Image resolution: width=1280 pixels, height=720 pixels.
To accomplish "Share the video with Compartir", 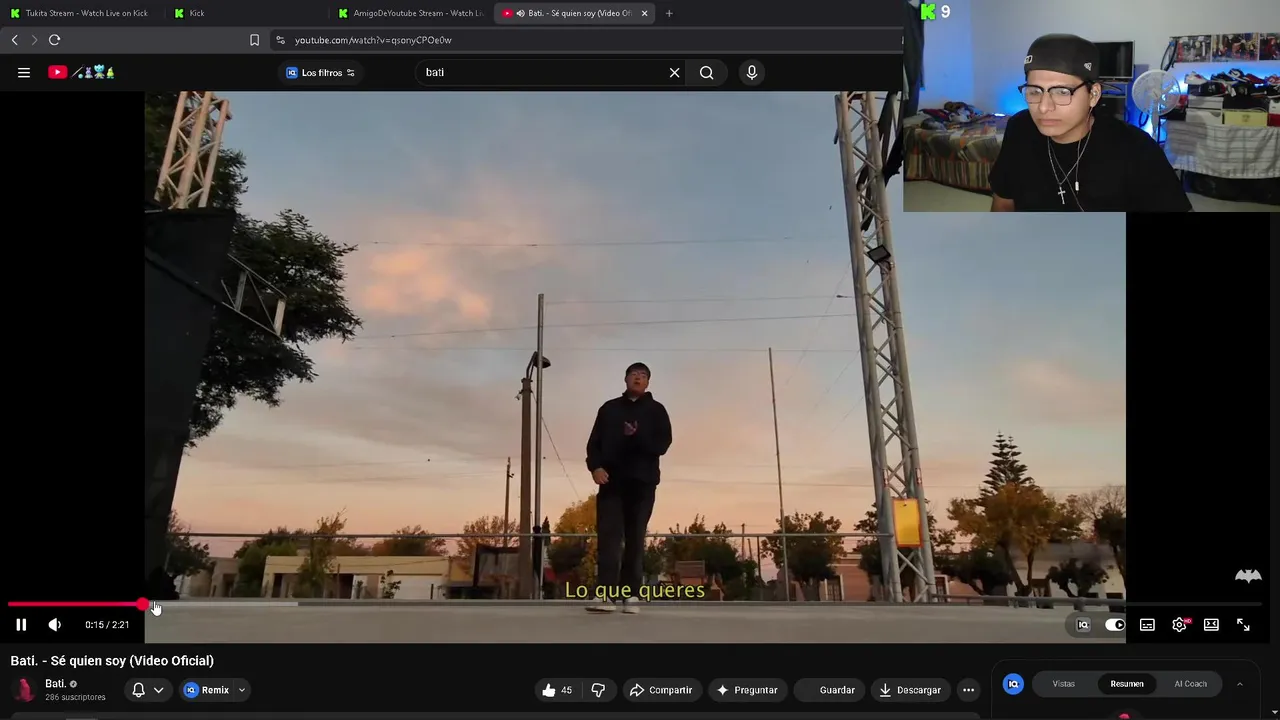I will coord(661,690).
